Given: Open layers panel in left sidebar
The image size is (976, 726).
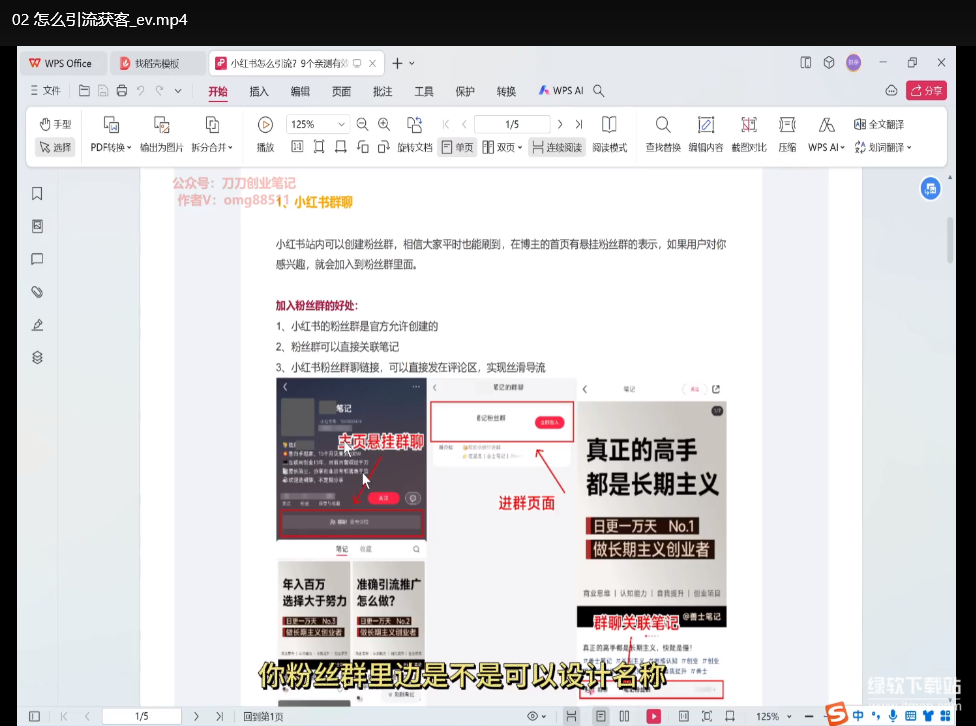Looking at the screenshot, I should pos(37,358).
